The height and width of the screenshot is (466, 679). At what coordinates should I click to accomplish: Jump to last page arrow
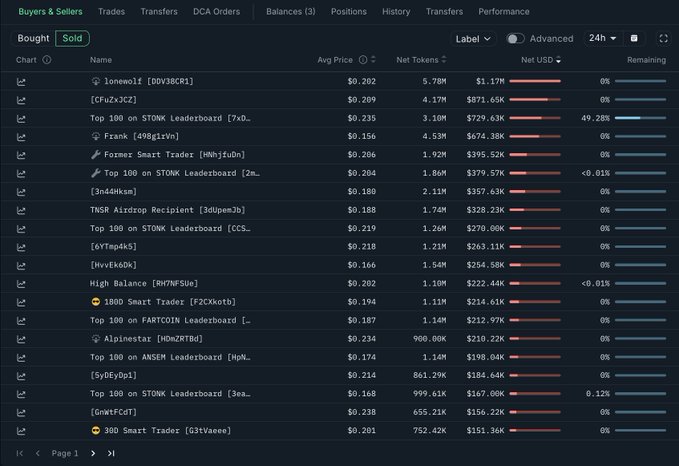pos(111,453)
